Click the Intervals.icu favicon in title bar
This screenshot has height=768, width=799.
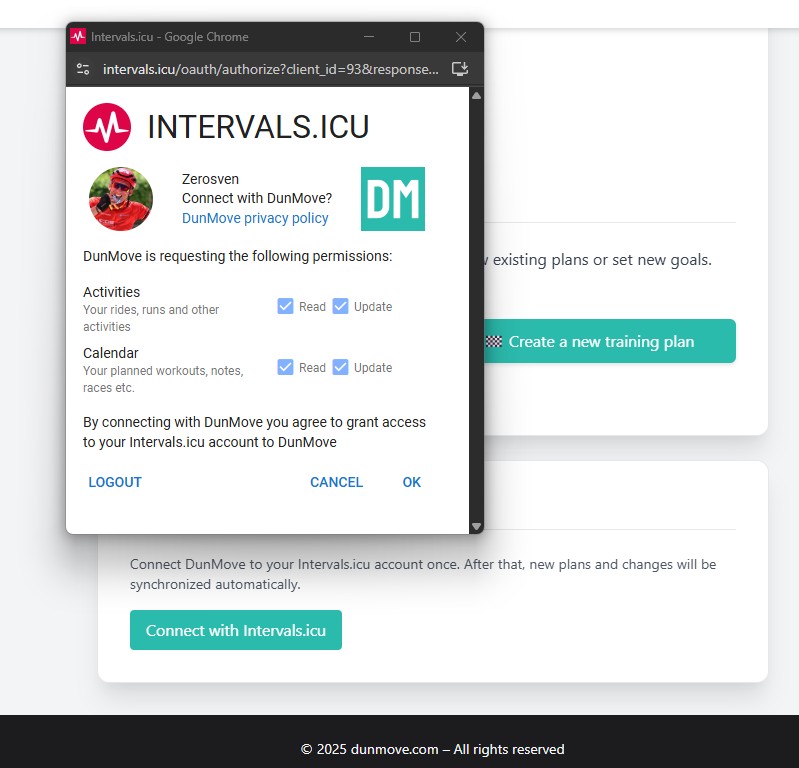point(78,37)
